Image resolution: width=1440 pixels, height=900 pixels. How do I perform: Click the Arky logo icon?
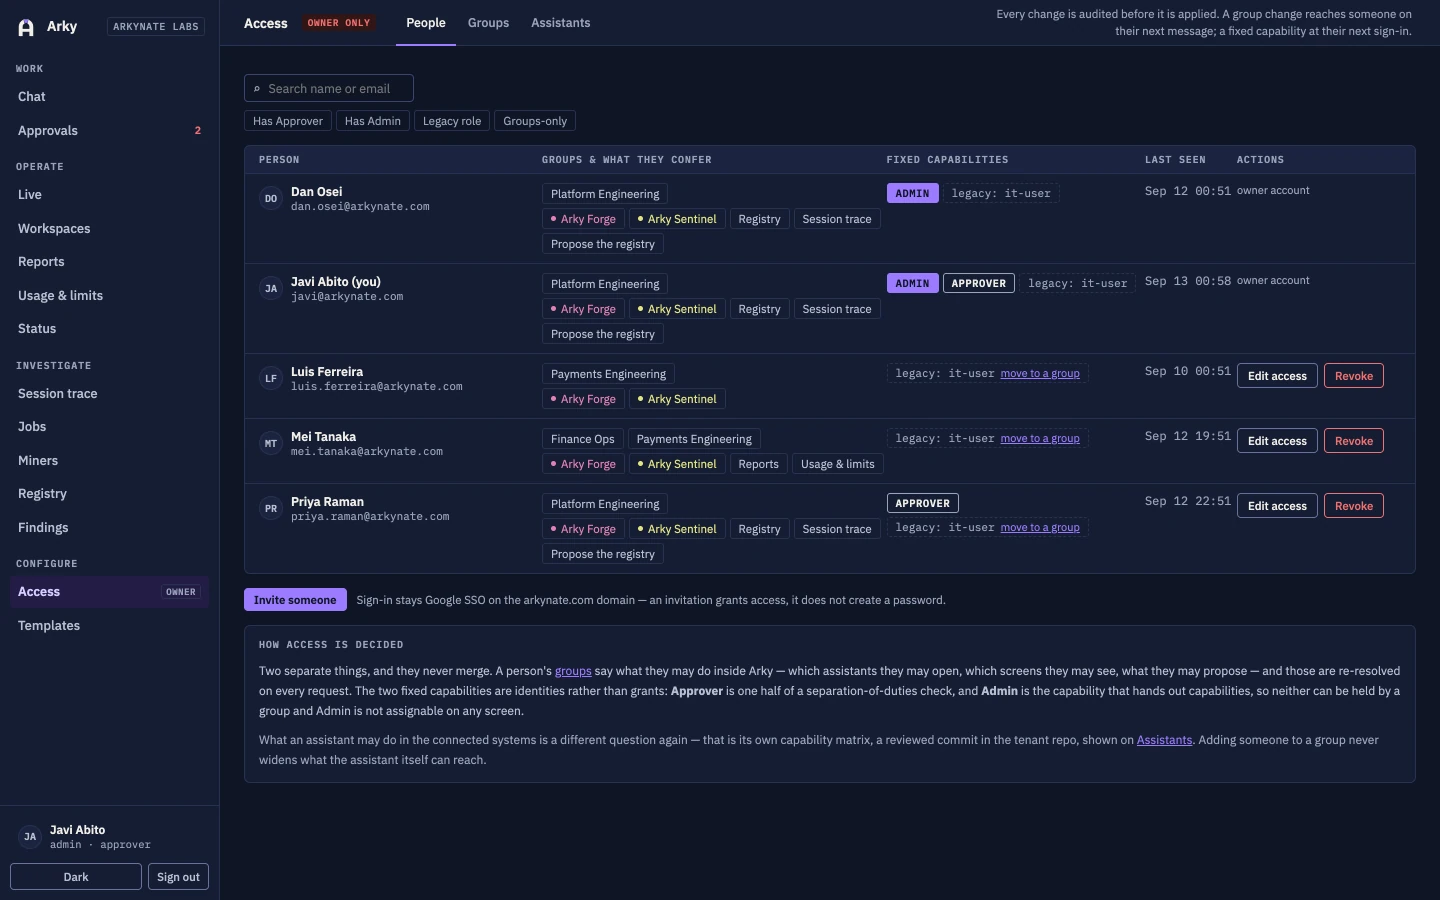click(x=26, y=27)
